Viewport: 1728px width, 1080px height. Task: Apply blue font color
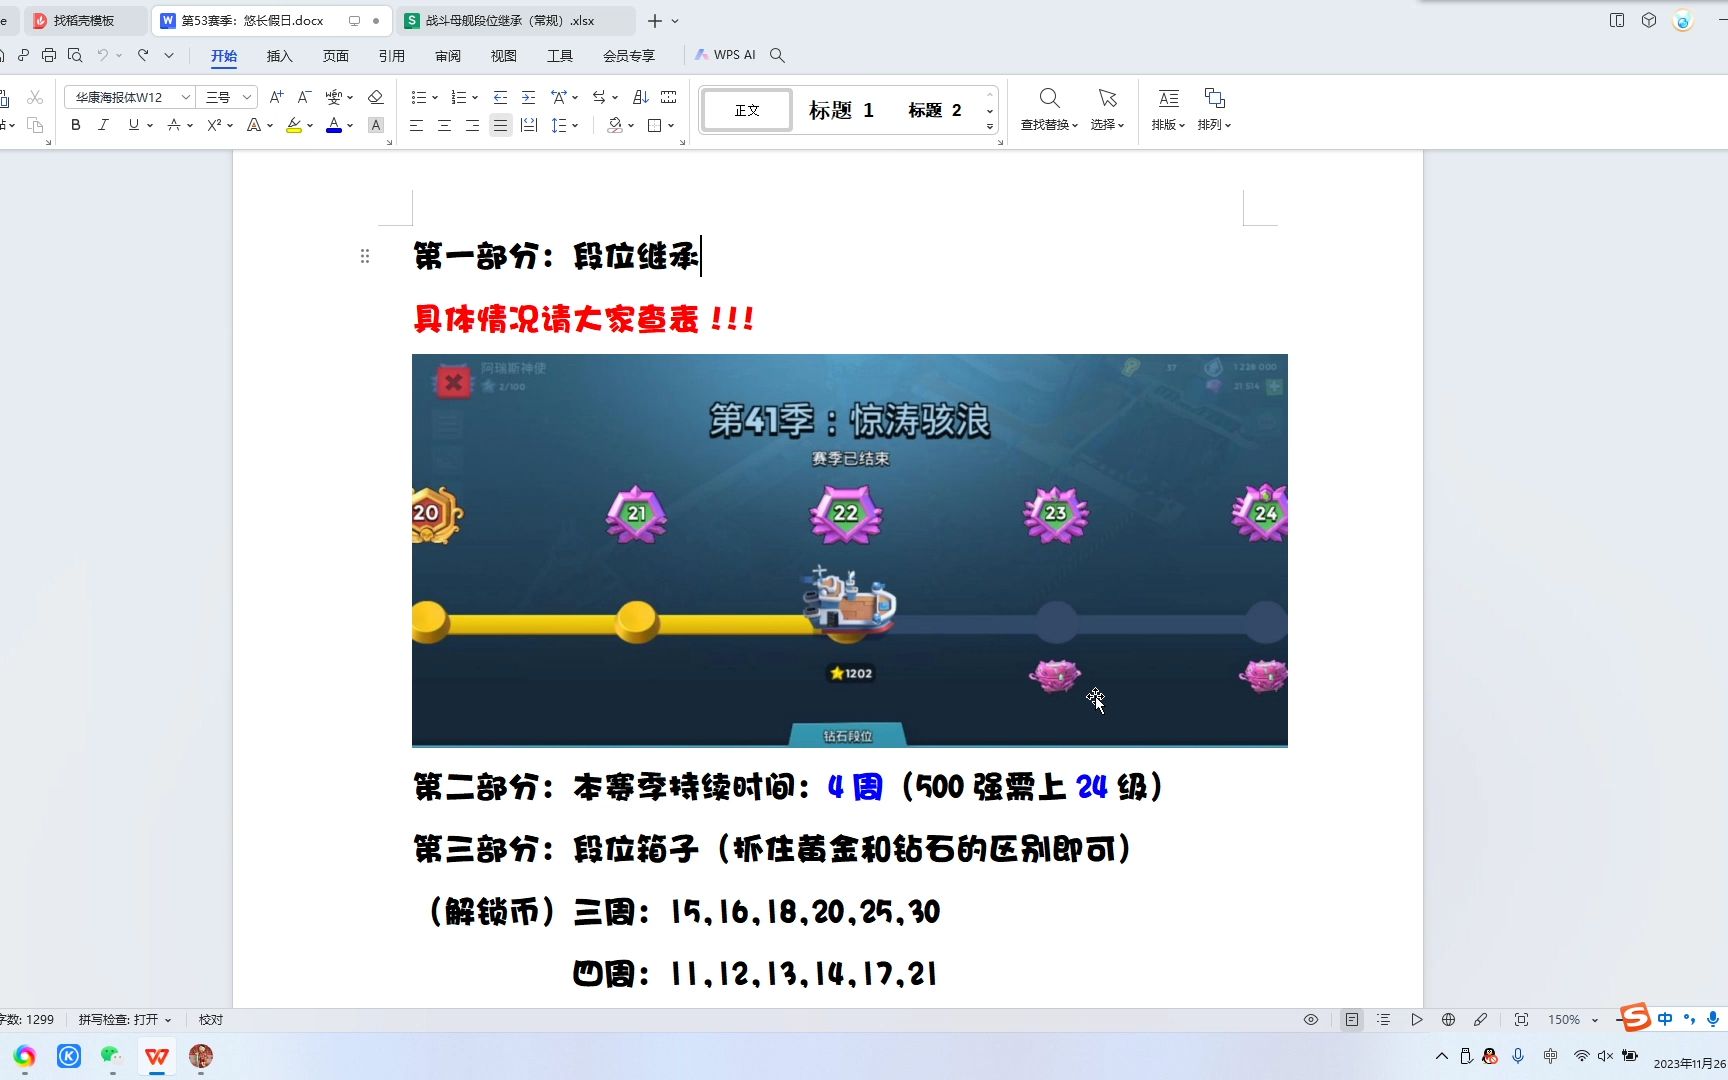coord(334,125)
